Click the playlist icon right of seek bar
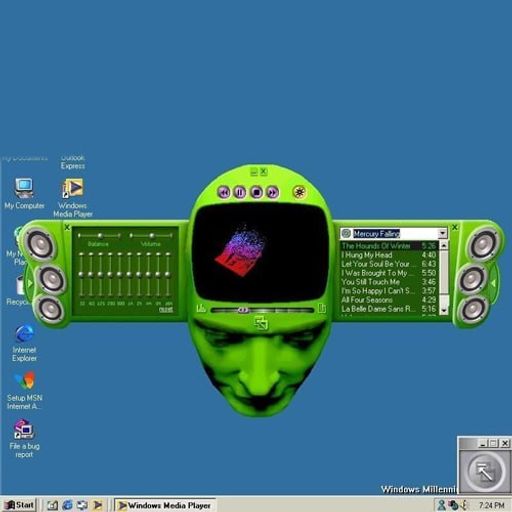Image resolution: width=512 pixels, height=512 pixels. tap(322, 308)
